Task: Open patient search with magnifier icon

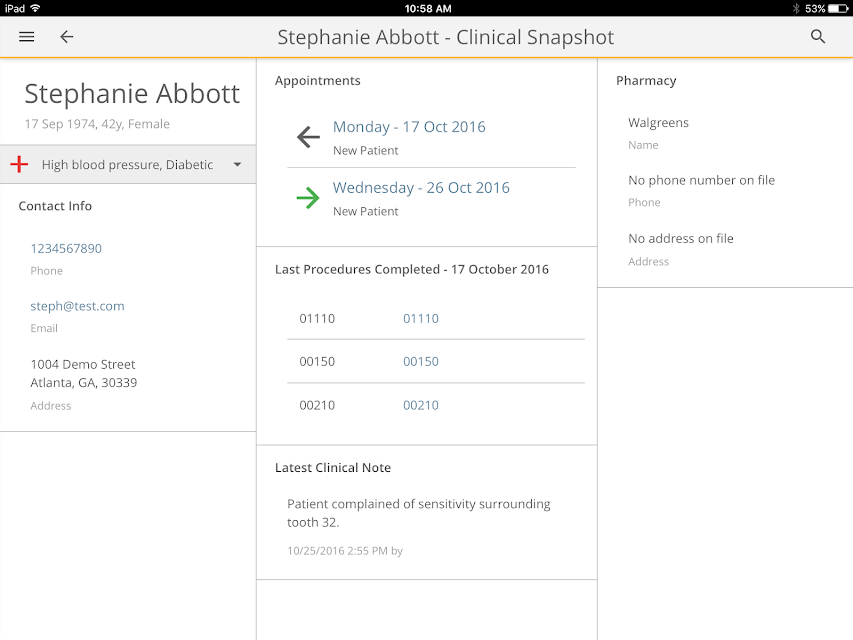Action: [x=818, y=36]
